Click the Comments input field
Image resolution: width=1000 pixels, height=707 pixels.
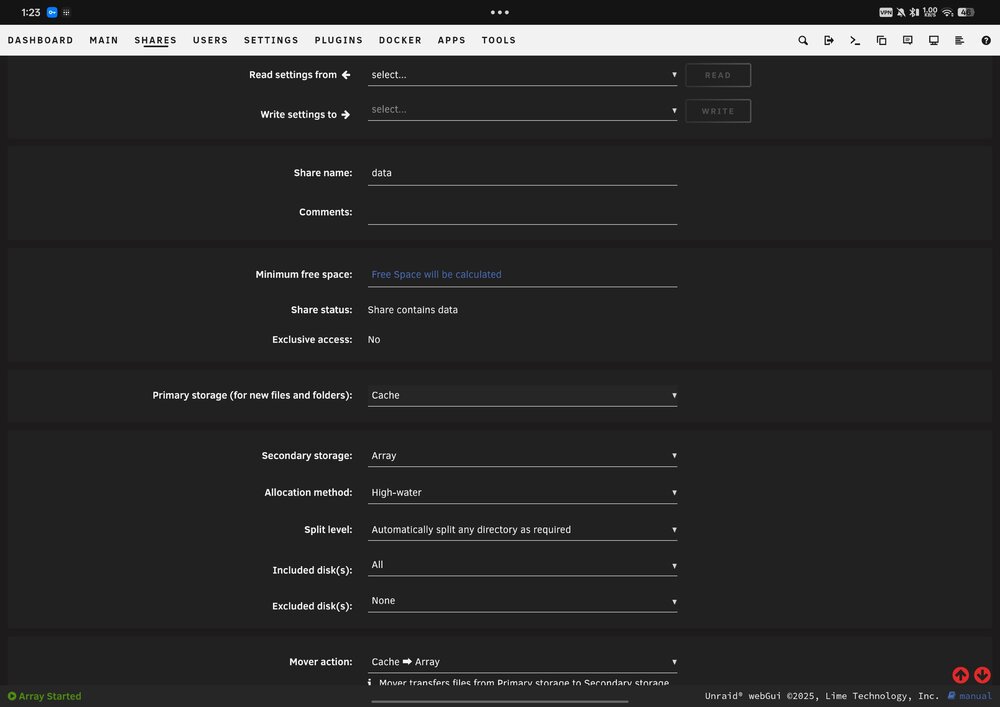pyautogui.click(x=522, y=212)
